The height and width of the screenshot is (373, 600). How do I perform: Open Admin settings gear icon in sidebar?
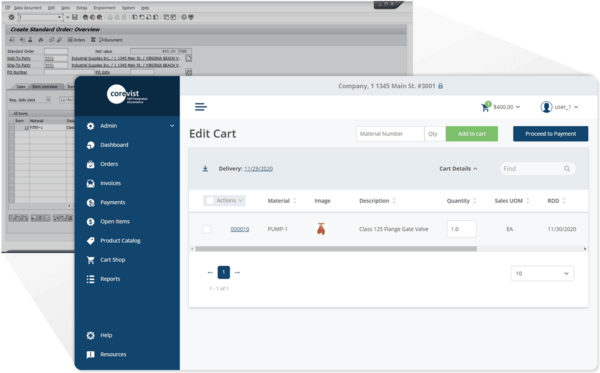(90, 126)
